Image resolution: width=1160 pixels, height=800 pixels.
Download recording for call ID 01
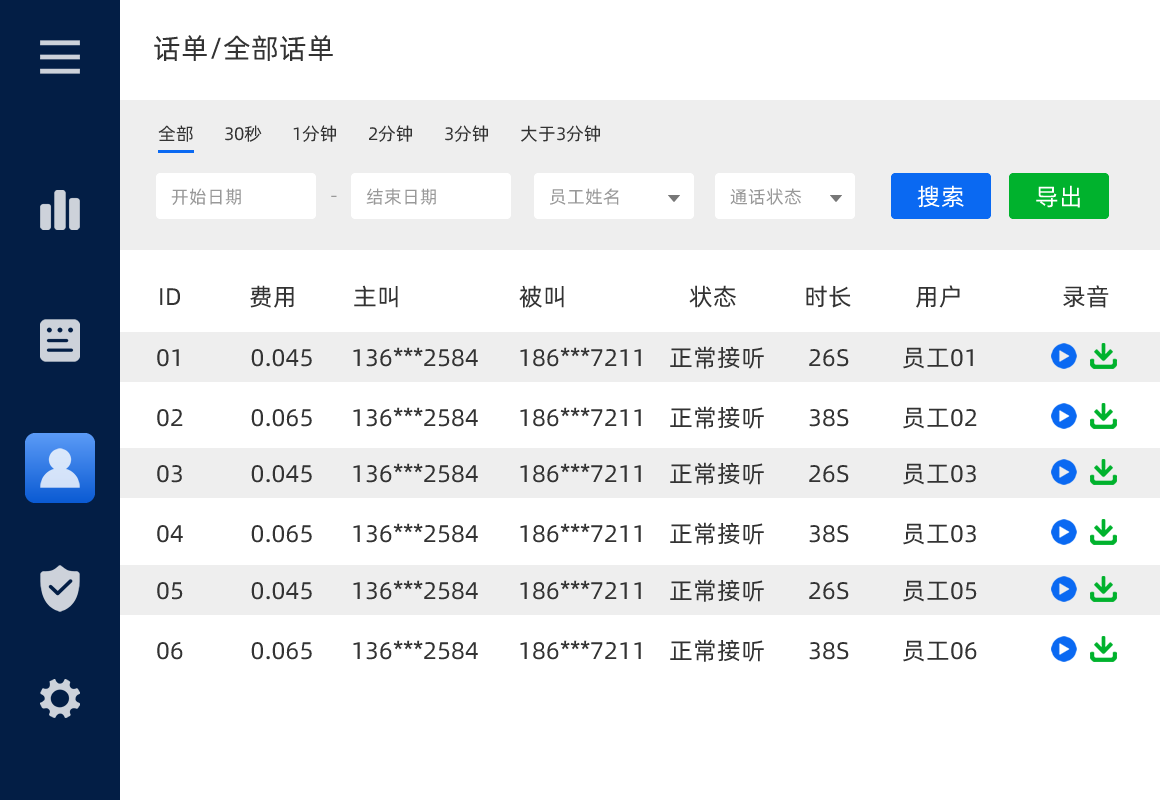(x=1103, y=356)
